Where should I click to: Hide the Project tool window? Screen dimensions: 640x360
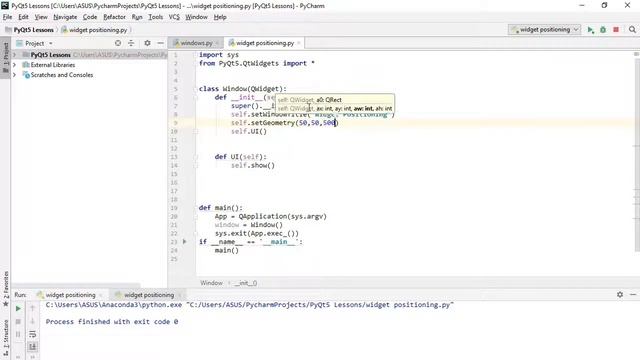pos(160,43)
